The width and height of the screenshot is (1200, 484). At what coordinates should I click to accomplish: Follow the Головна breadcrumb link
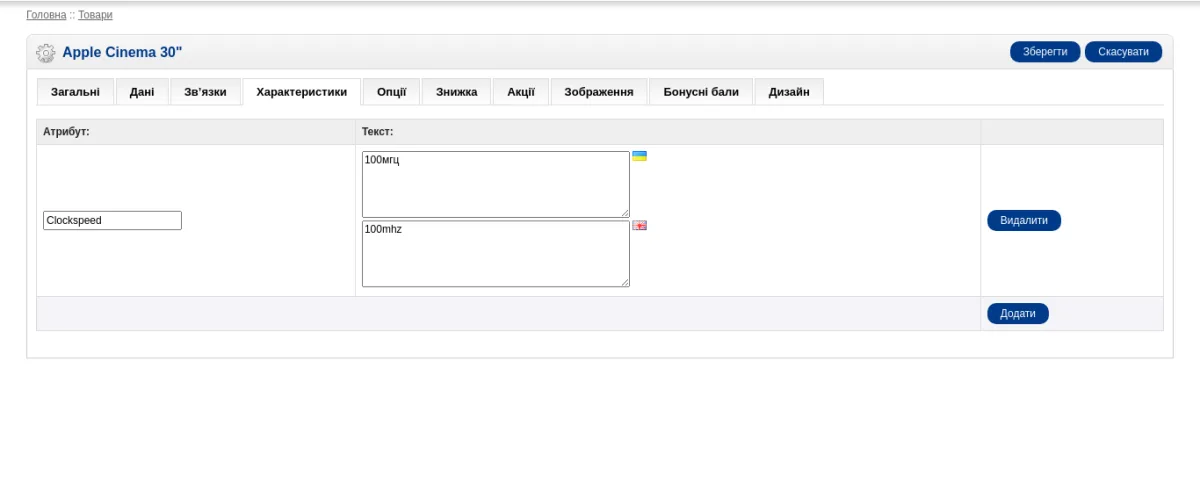[46, 15]
